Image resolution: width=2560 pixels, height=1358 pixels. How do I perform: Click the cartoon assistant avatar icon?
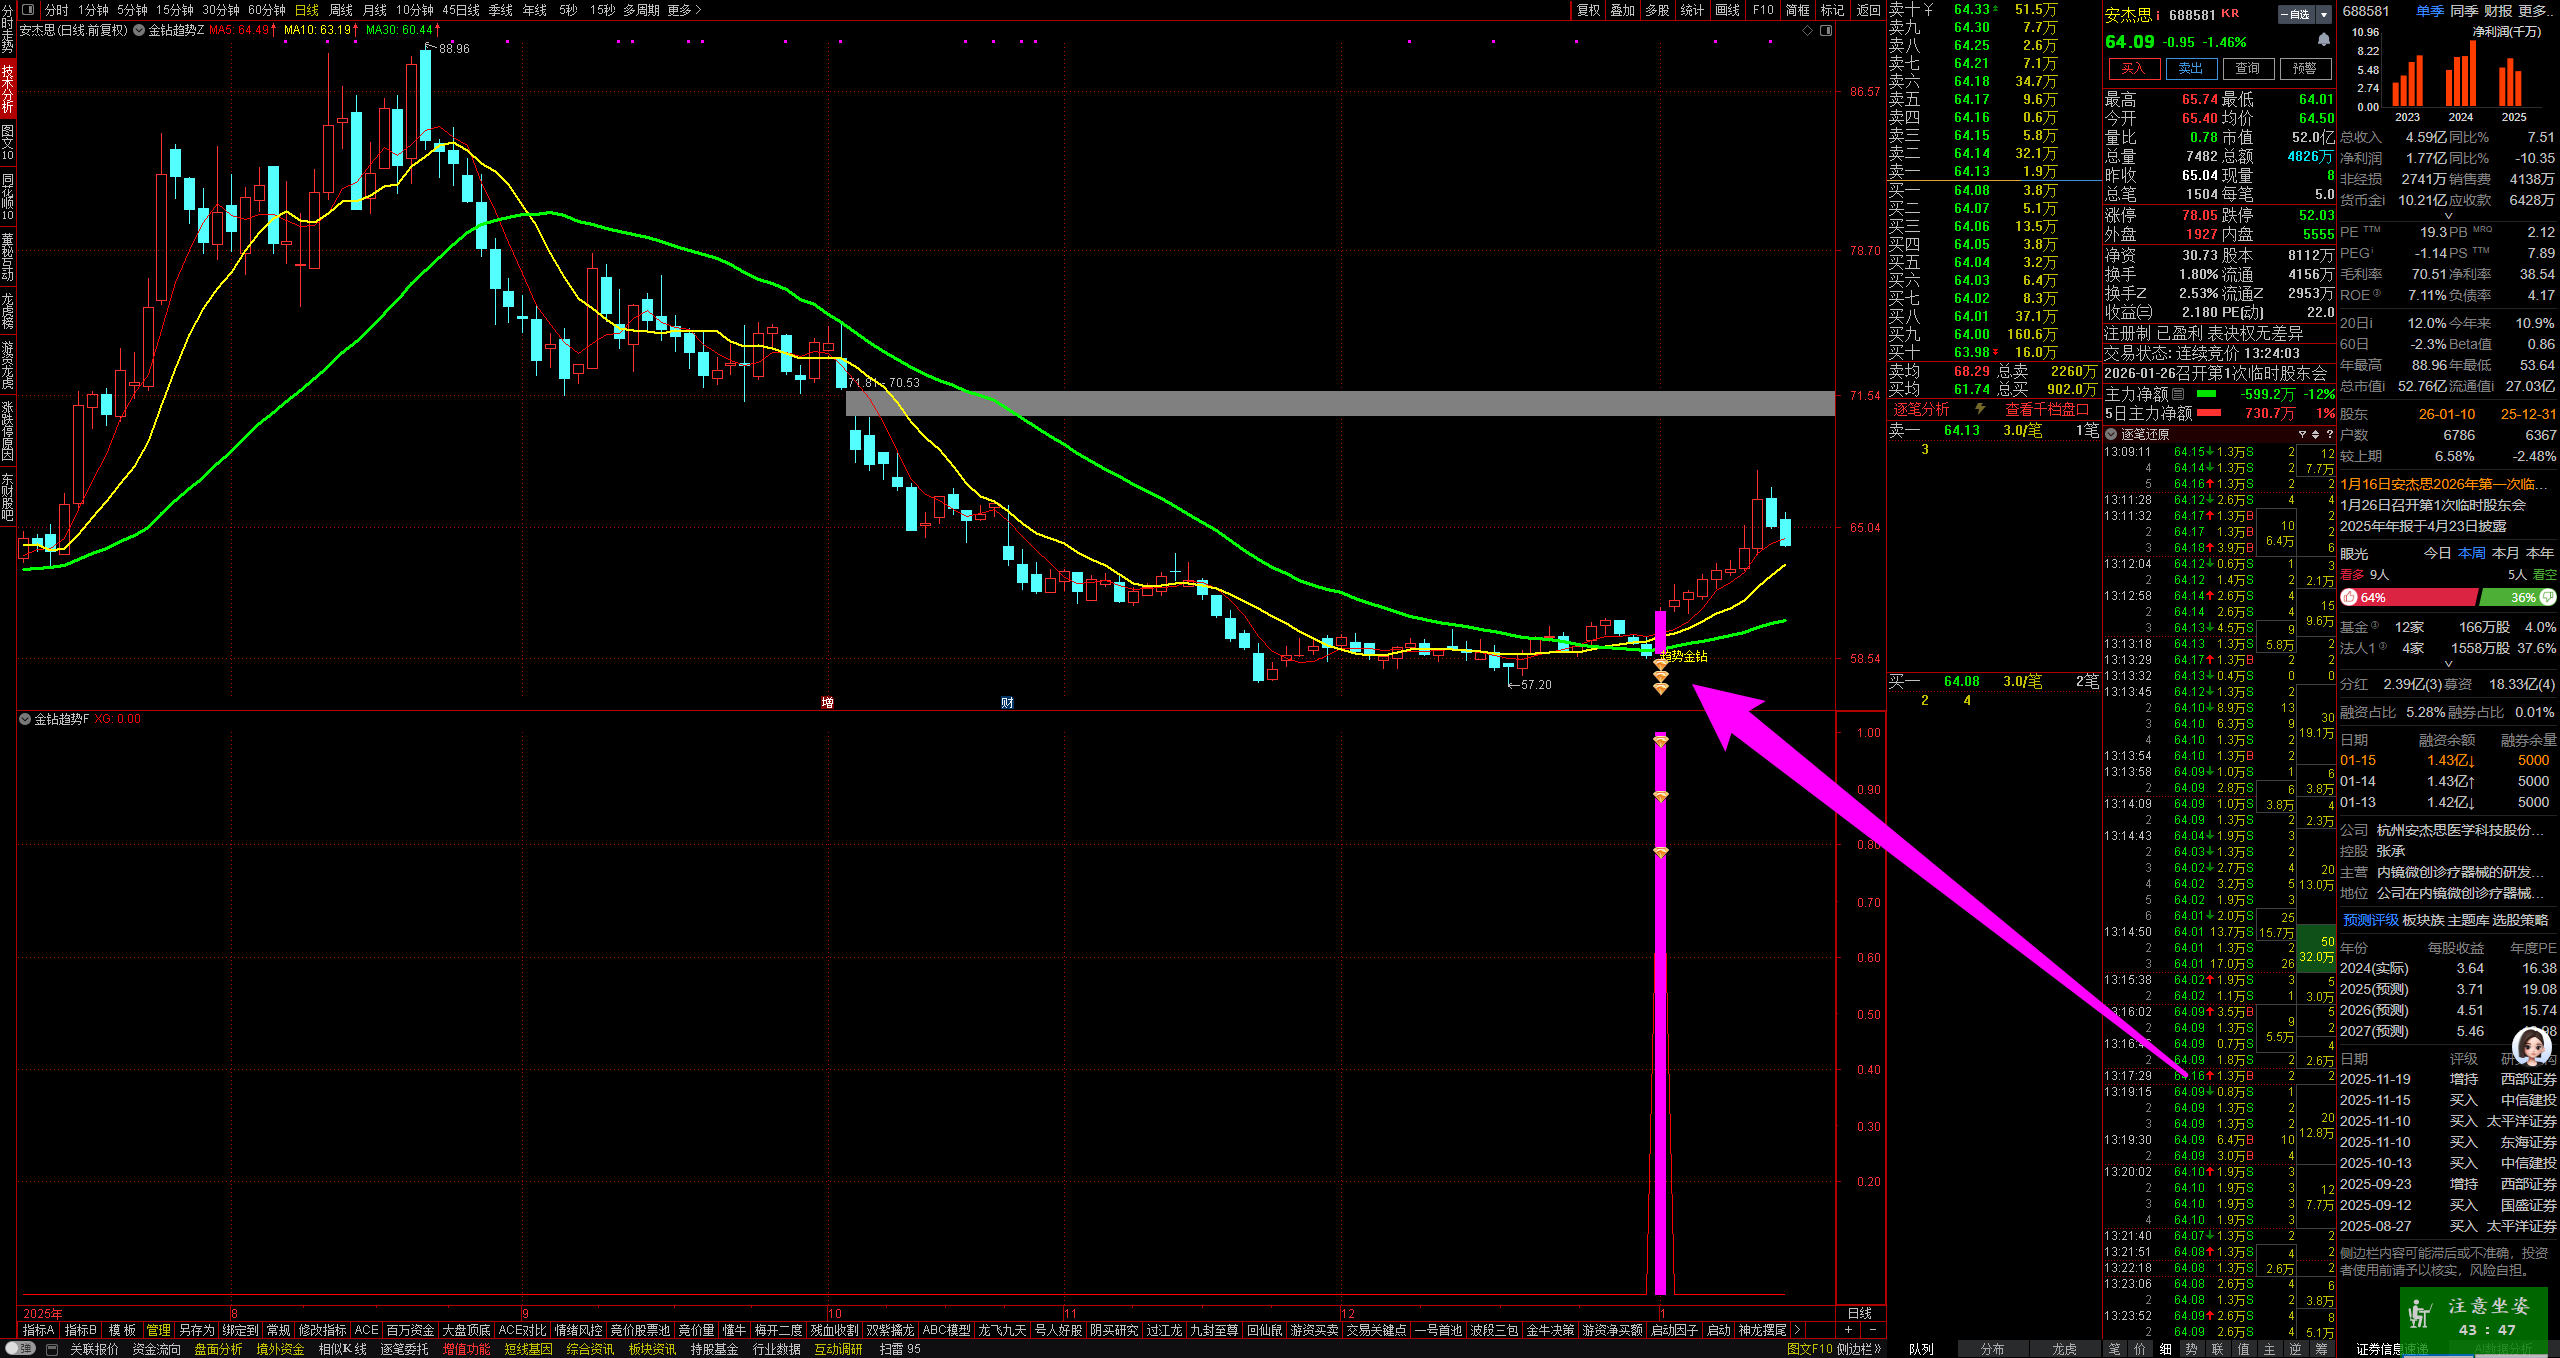coord(2530,1047)
